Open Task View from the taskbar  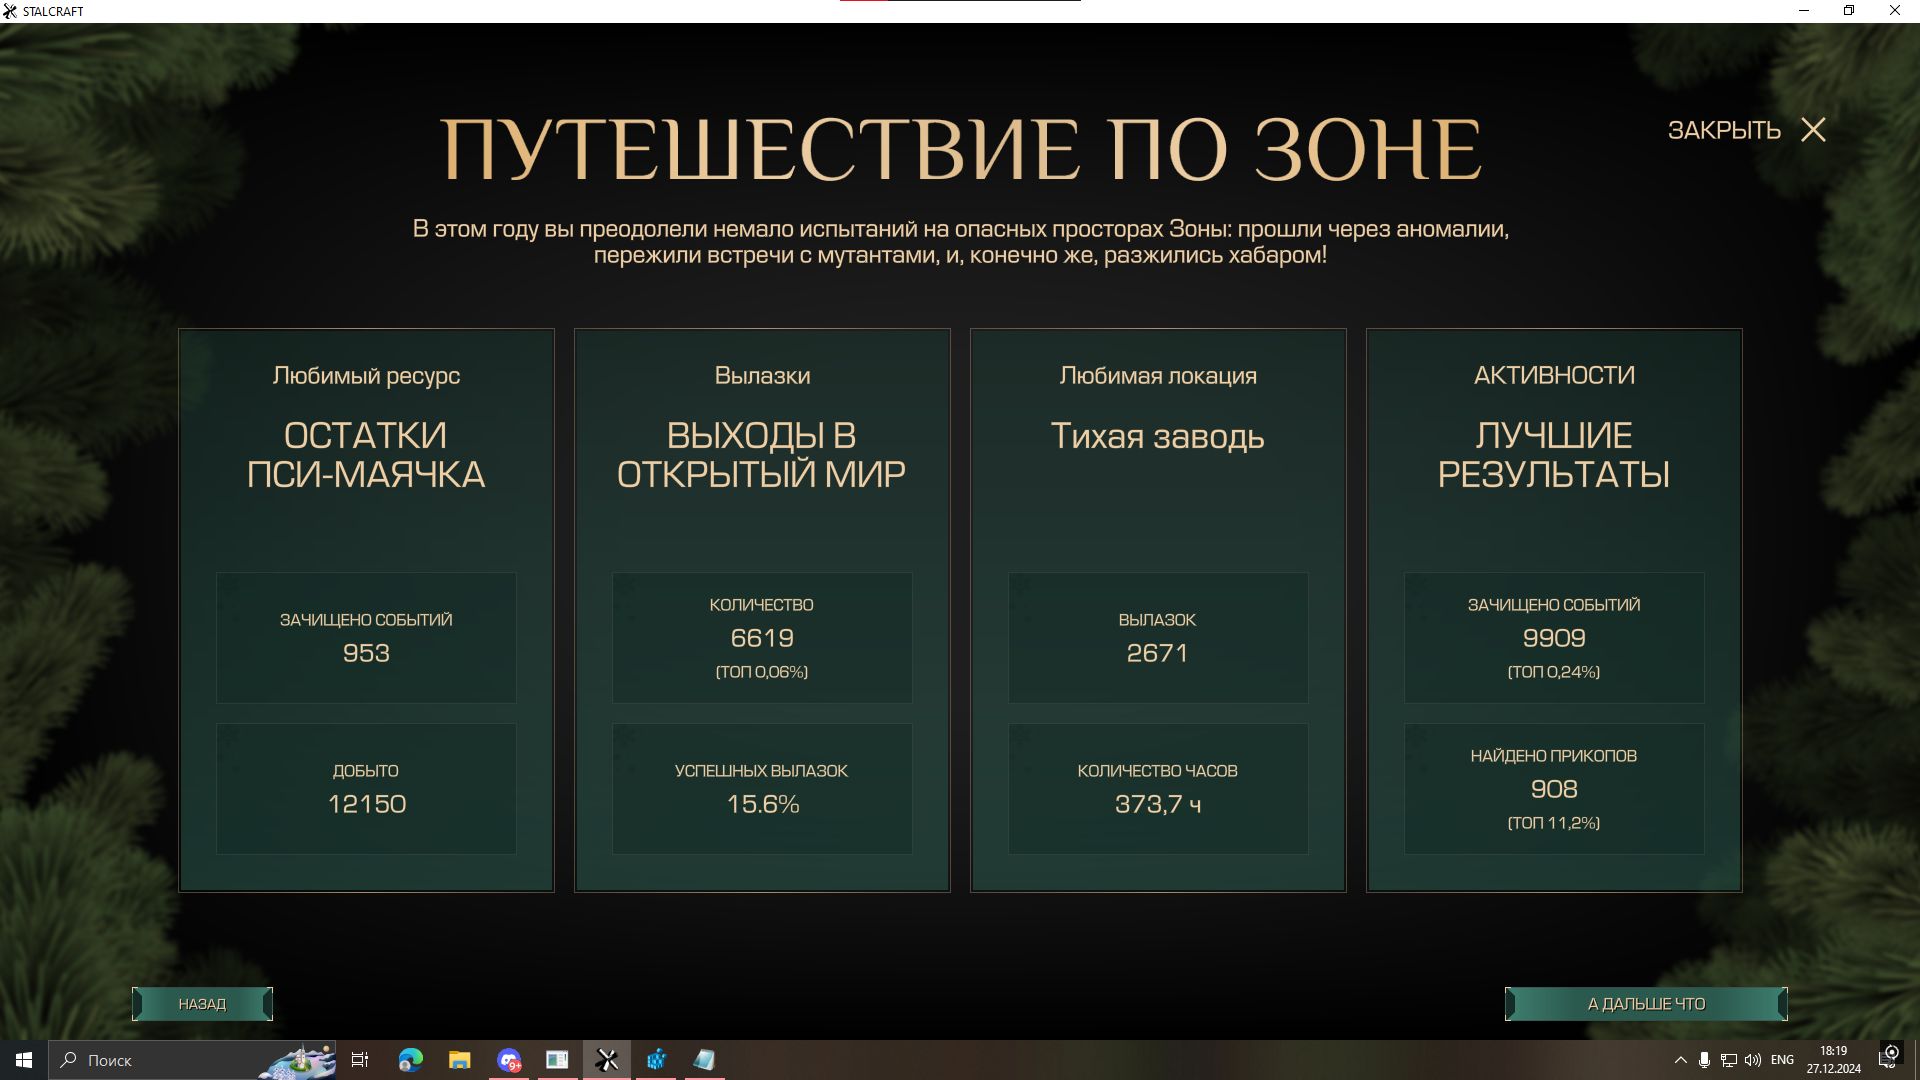pyautogui.click(x=360, y=1060)
